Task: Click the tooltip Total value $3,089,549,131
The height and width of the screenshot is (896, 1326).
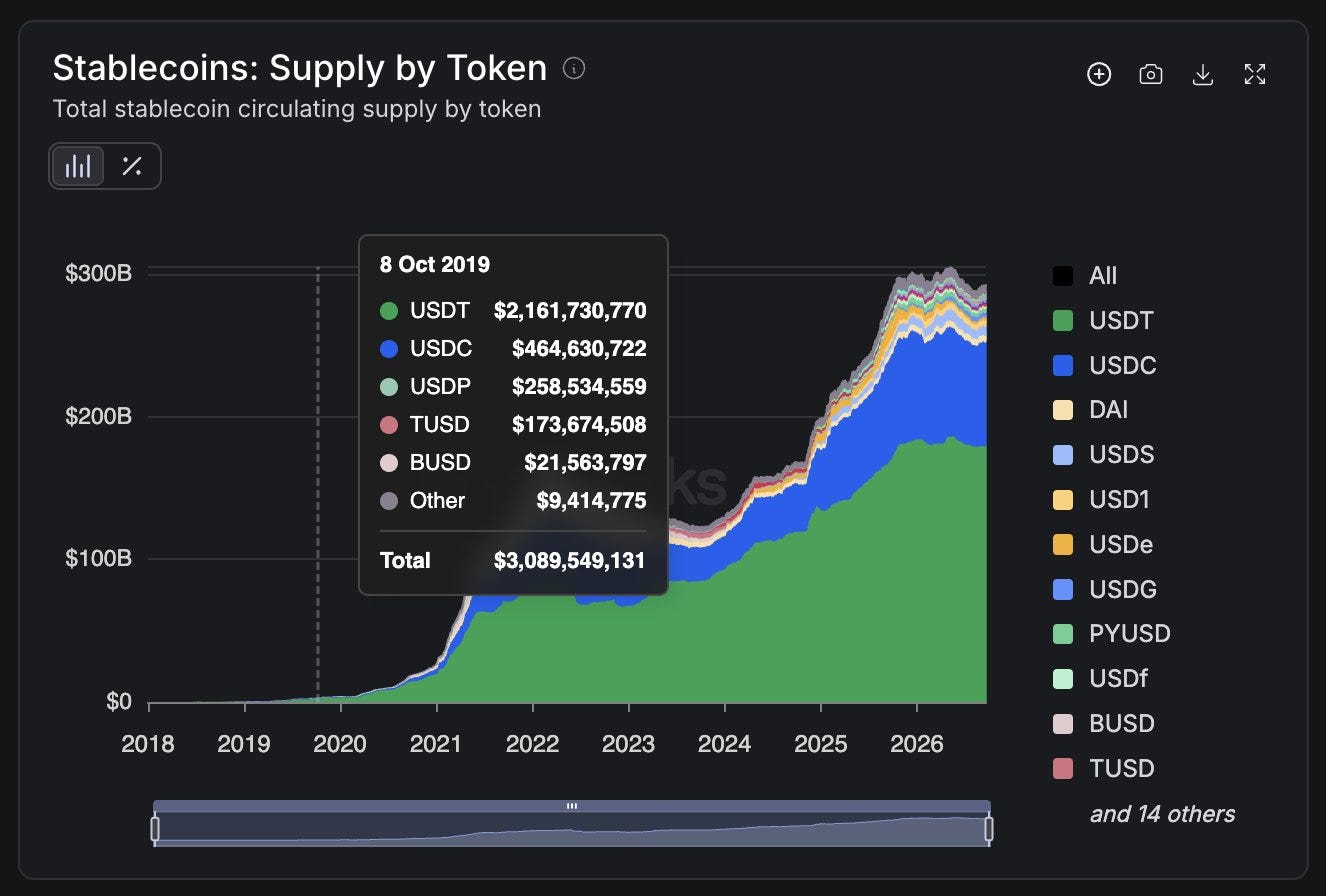Action: (570, 561)
